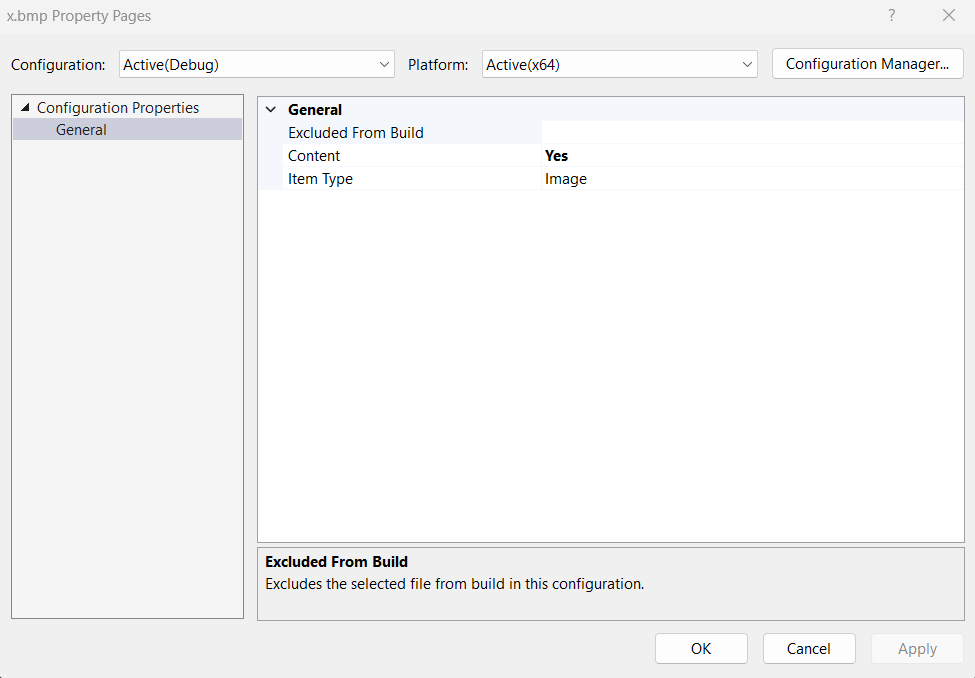Open Configuration Manager
This screenshot has height=678, width=975.
[x=867, y=64]
